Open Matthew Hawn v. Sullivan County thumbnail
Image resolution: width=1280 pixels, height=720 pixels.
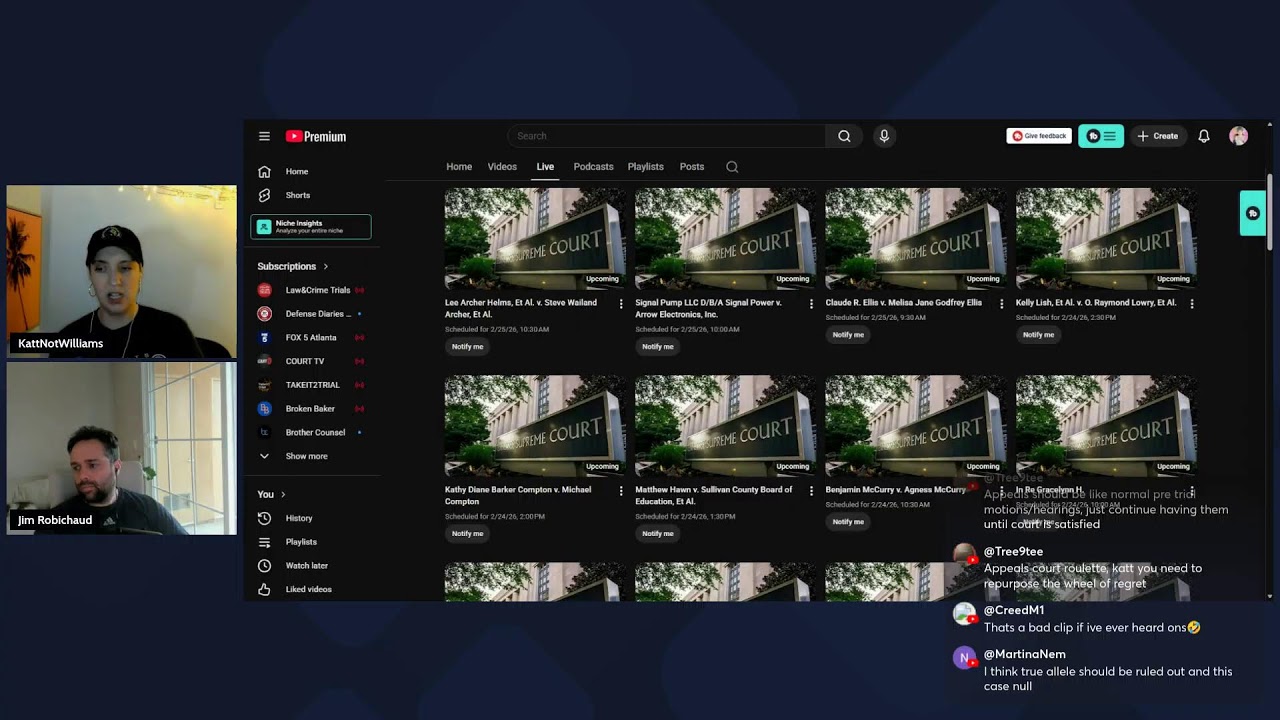725,426
